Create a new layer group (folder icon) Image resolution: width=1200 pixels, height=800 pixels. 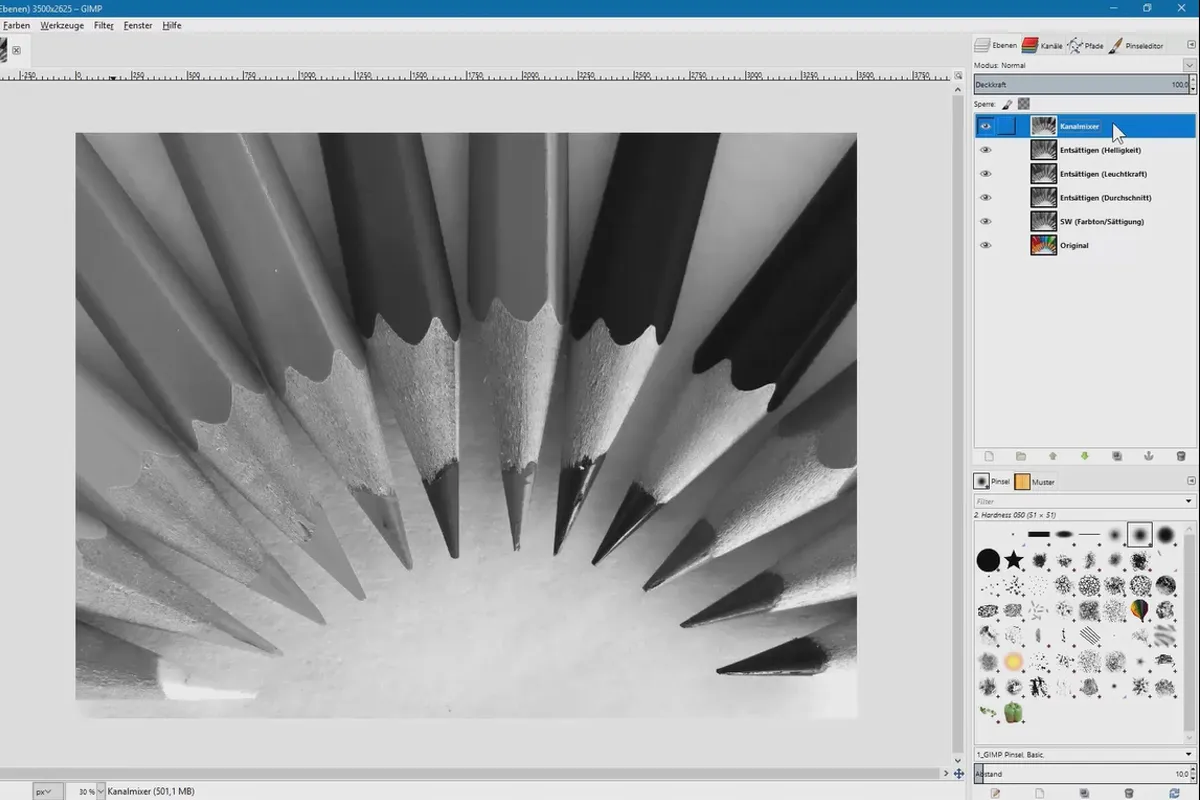[x=1021, y=456]
